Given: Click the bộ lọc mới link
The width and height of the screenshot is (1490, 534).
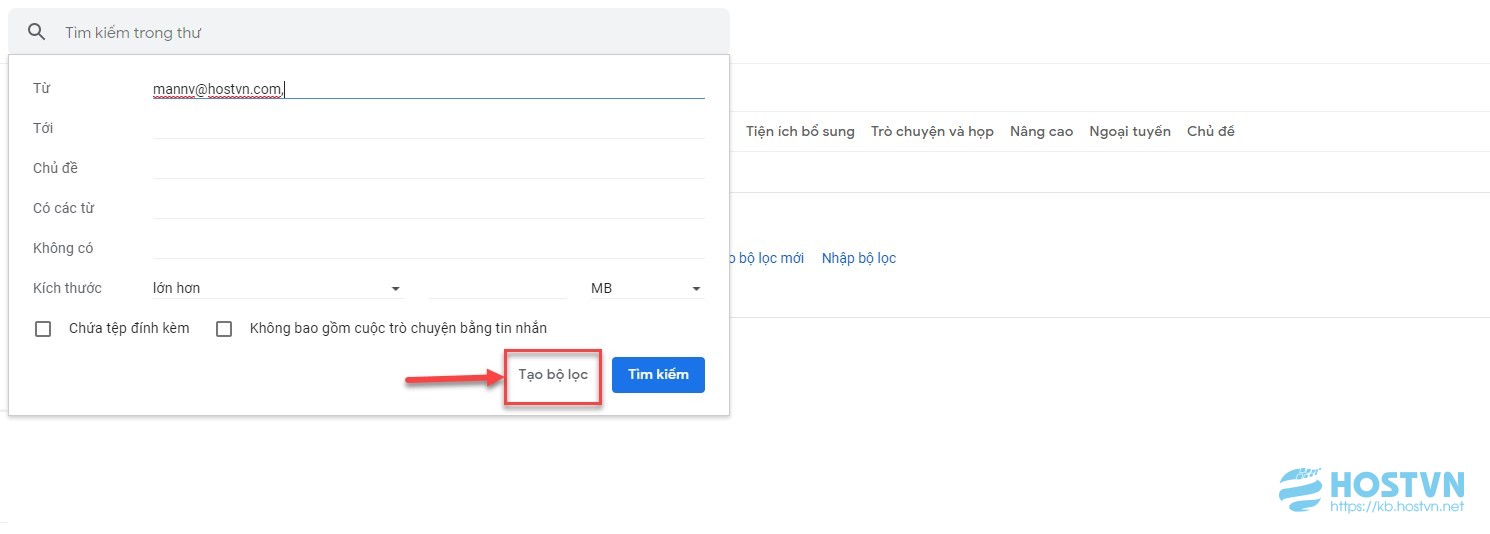Looking at the screenshot, I should [762, 258].
